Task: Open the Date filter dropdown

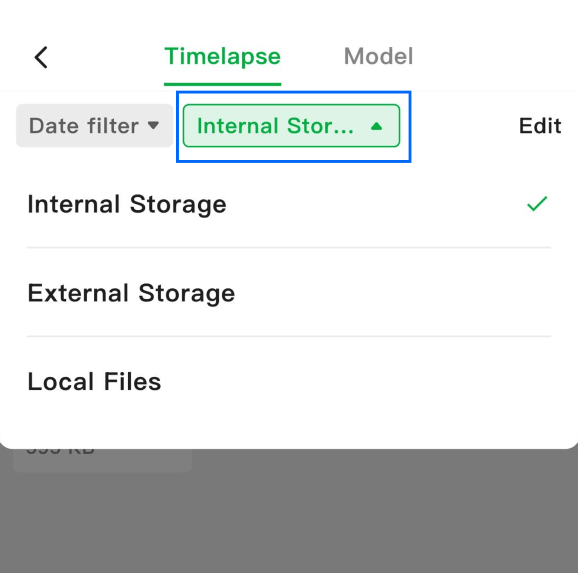Action: coord(94,126)
